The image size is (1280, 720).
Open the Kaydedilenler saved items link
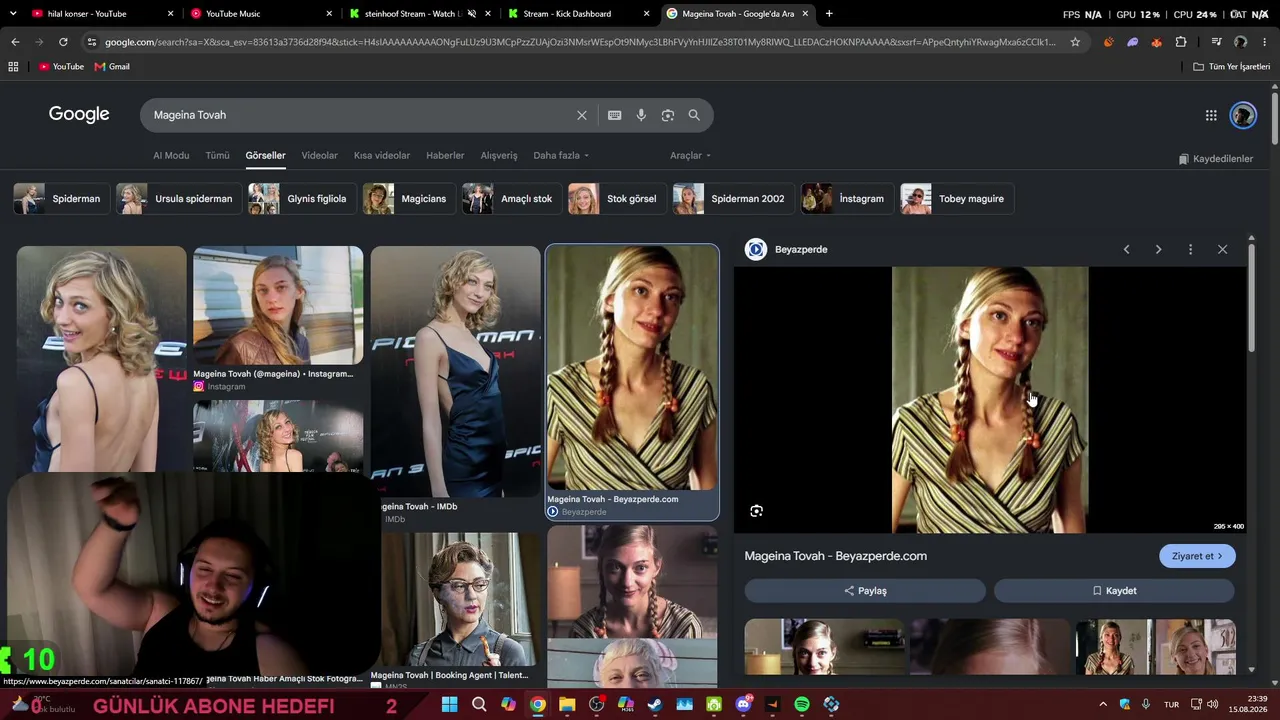click(x=1215, y=159)
